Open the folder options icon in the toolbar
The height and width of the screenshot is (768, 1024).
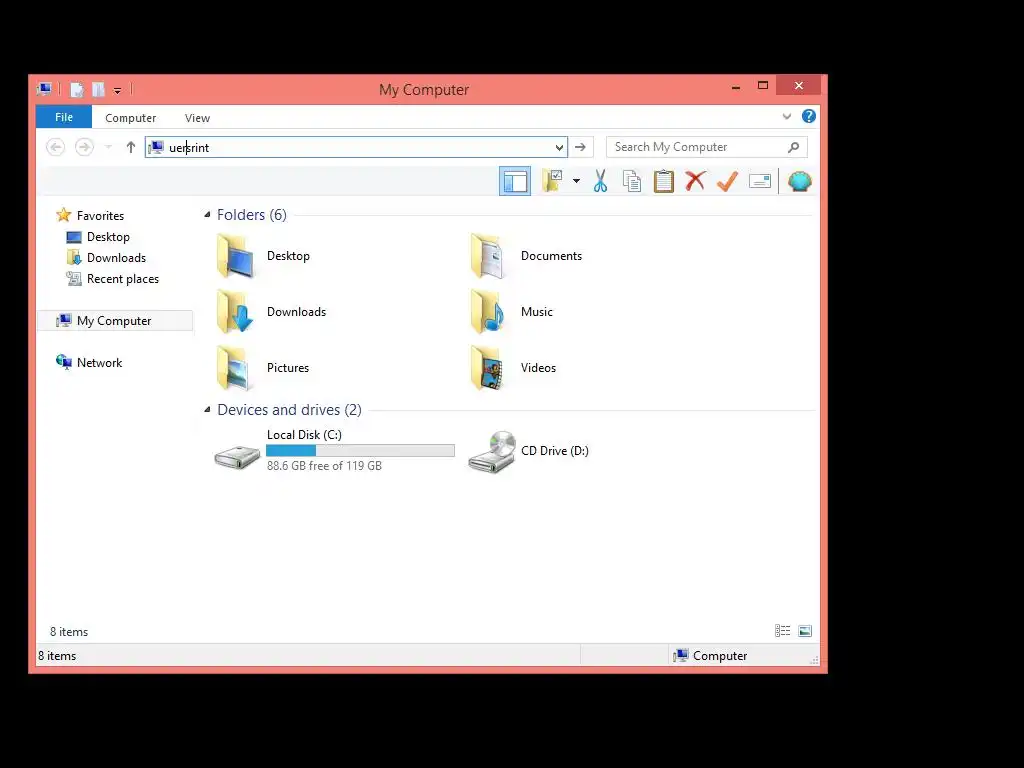pos(552,181)
